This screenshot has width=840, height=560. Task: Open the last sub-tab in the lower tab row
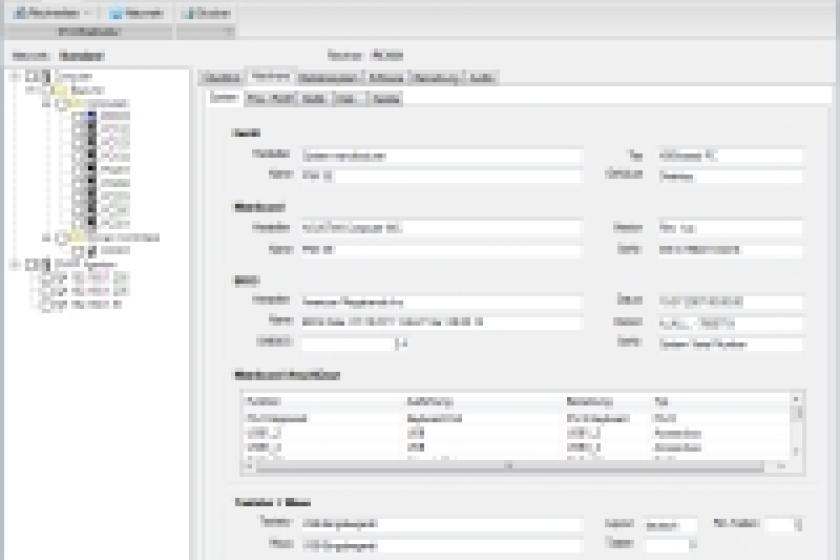[386, 99]
